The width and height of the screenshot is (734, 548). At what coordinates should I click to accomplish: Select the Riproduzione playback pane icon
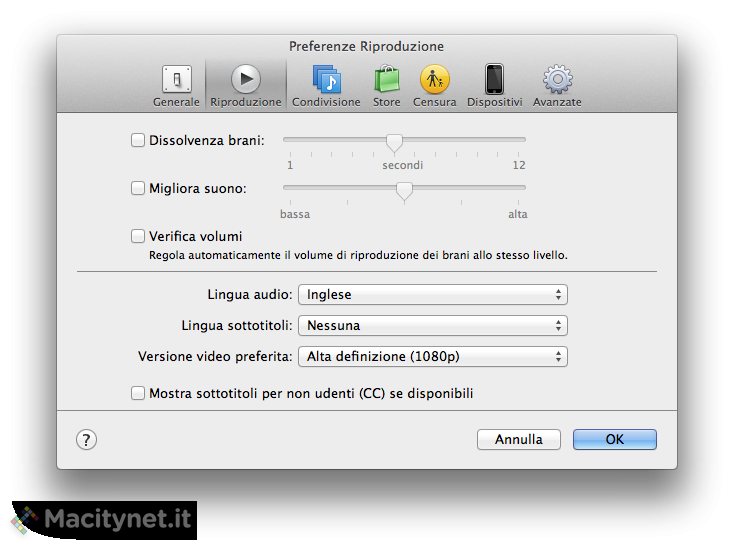(246, 86)
